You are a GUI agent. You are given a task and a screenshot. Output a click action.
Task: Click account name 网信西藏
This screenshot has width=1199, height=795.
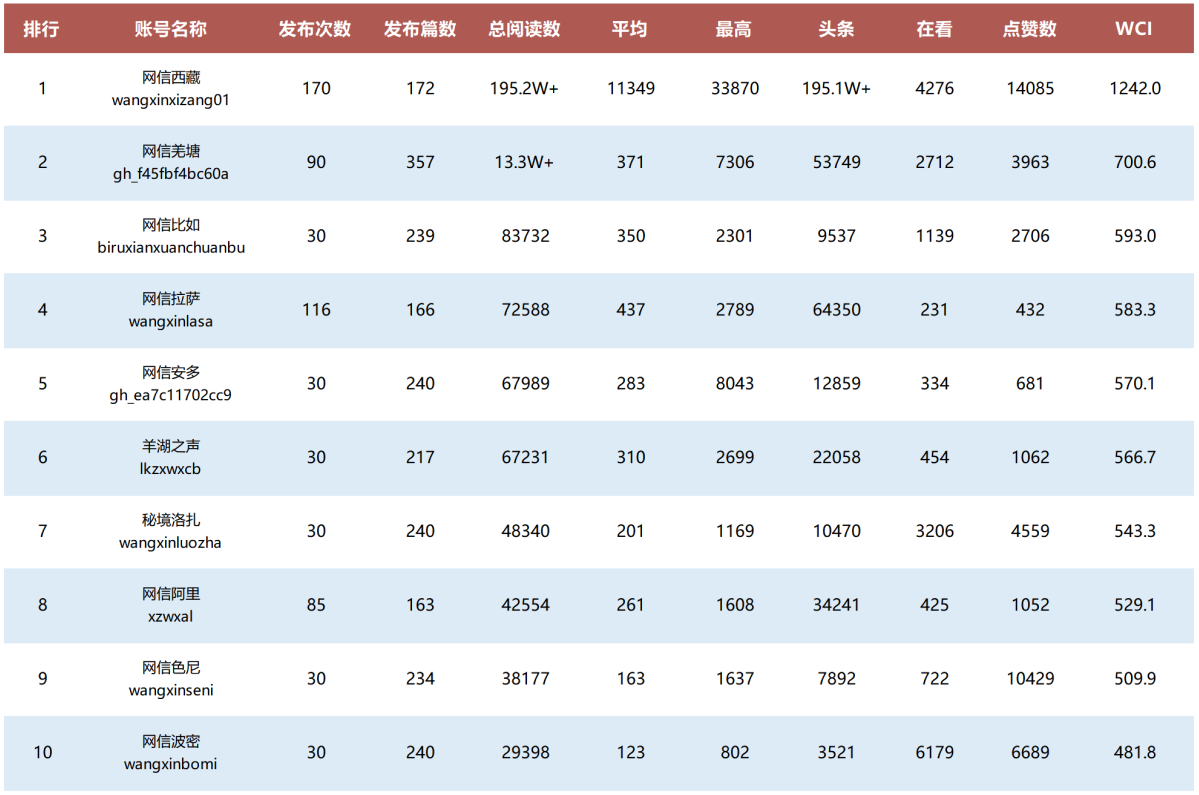tap(171, 77)
